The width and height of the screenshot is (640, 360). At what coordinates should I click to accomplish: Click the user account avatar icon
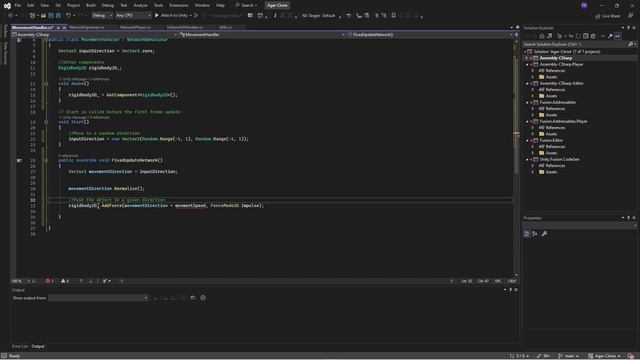584,6
